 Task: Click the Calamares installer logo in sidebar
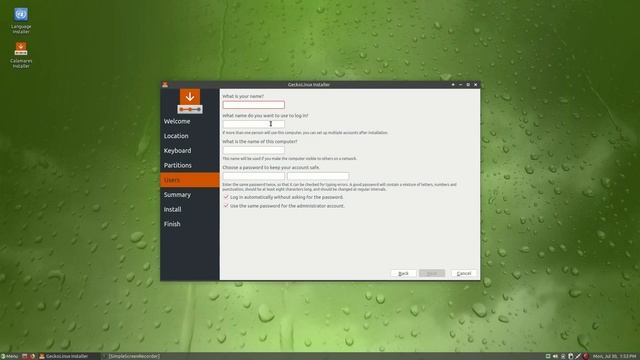coord(190,101)
